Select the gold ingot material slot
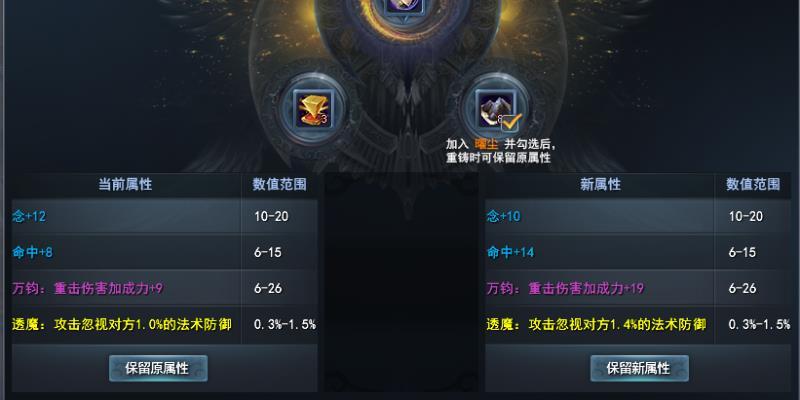 312,109
